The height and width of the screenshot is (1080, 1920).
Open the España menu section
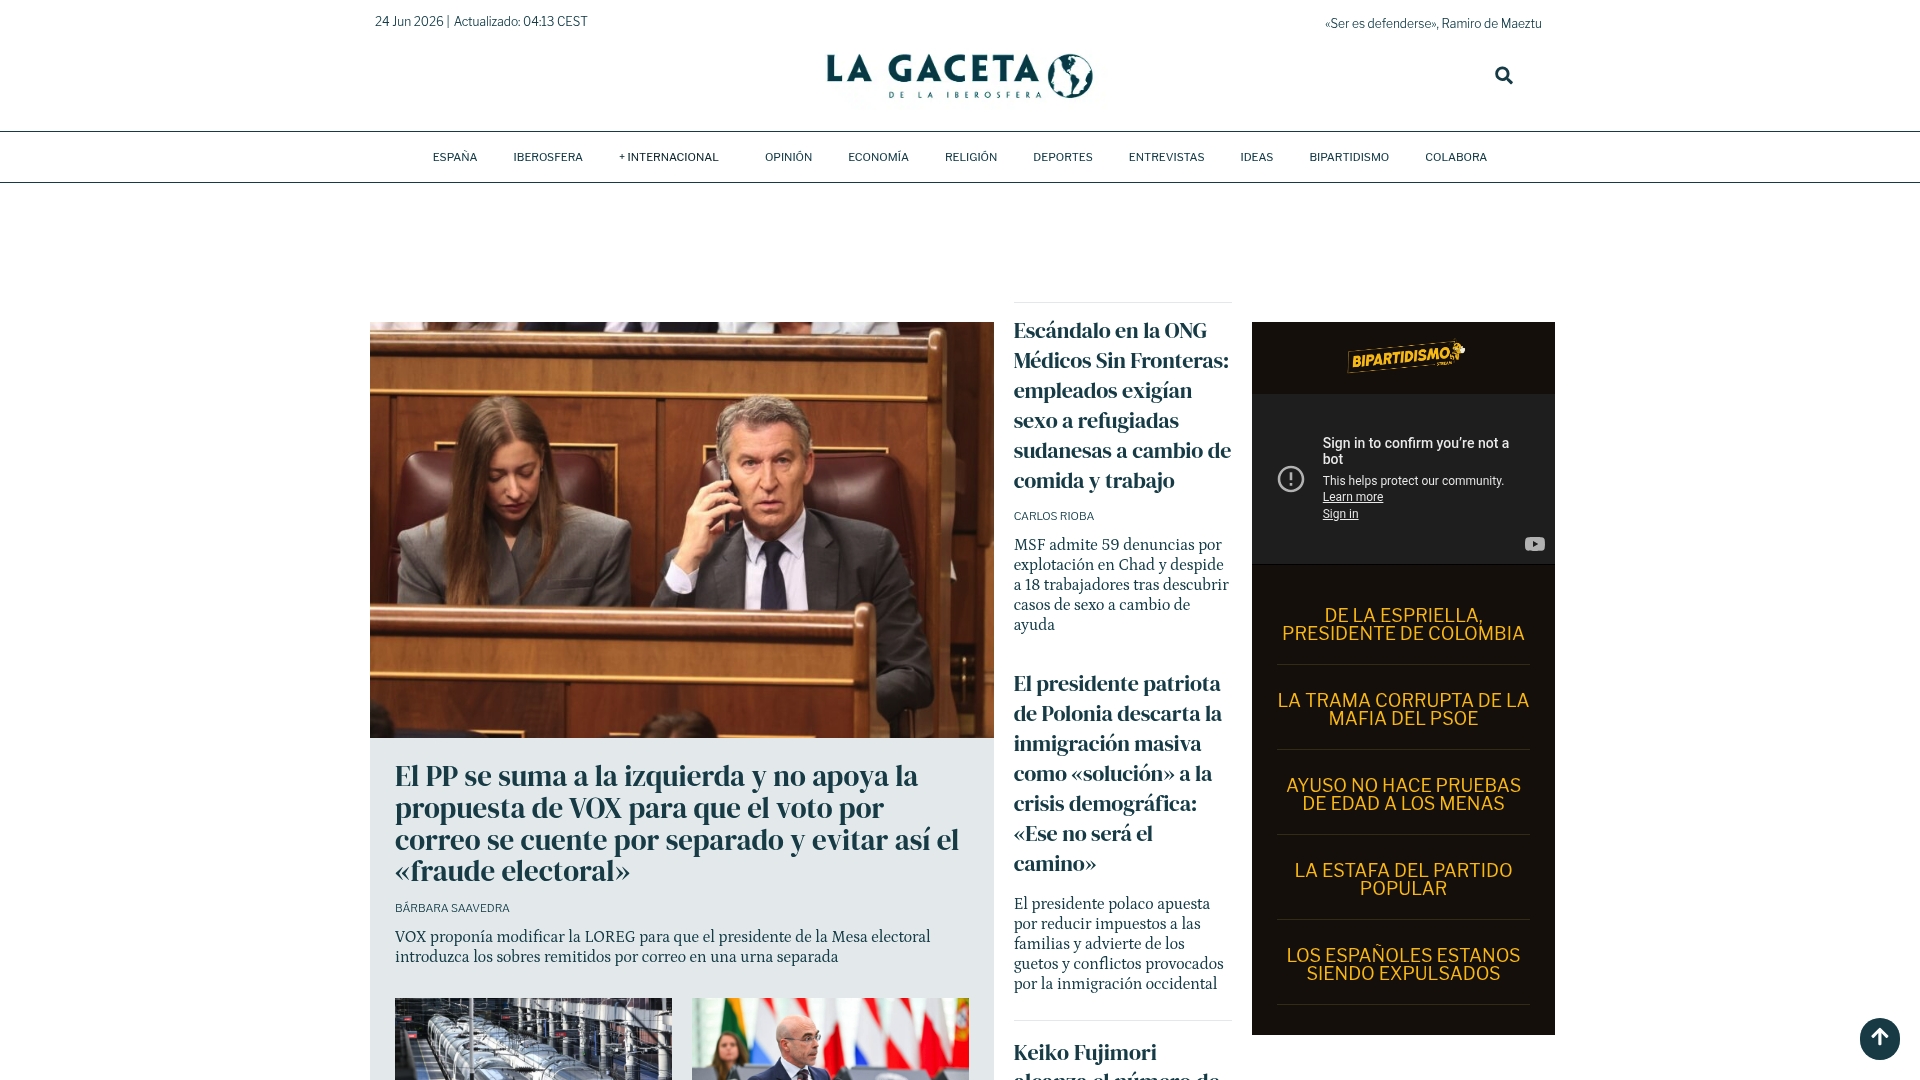(455, 157)
